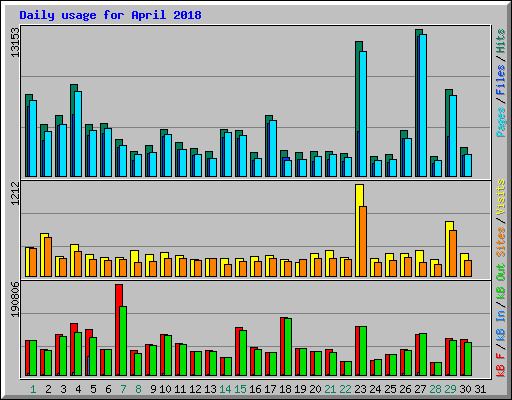The height and width of the screenshot is (400, 512).
Task: Click day 18 on the x-axis
Action: [x=286, y=389]
